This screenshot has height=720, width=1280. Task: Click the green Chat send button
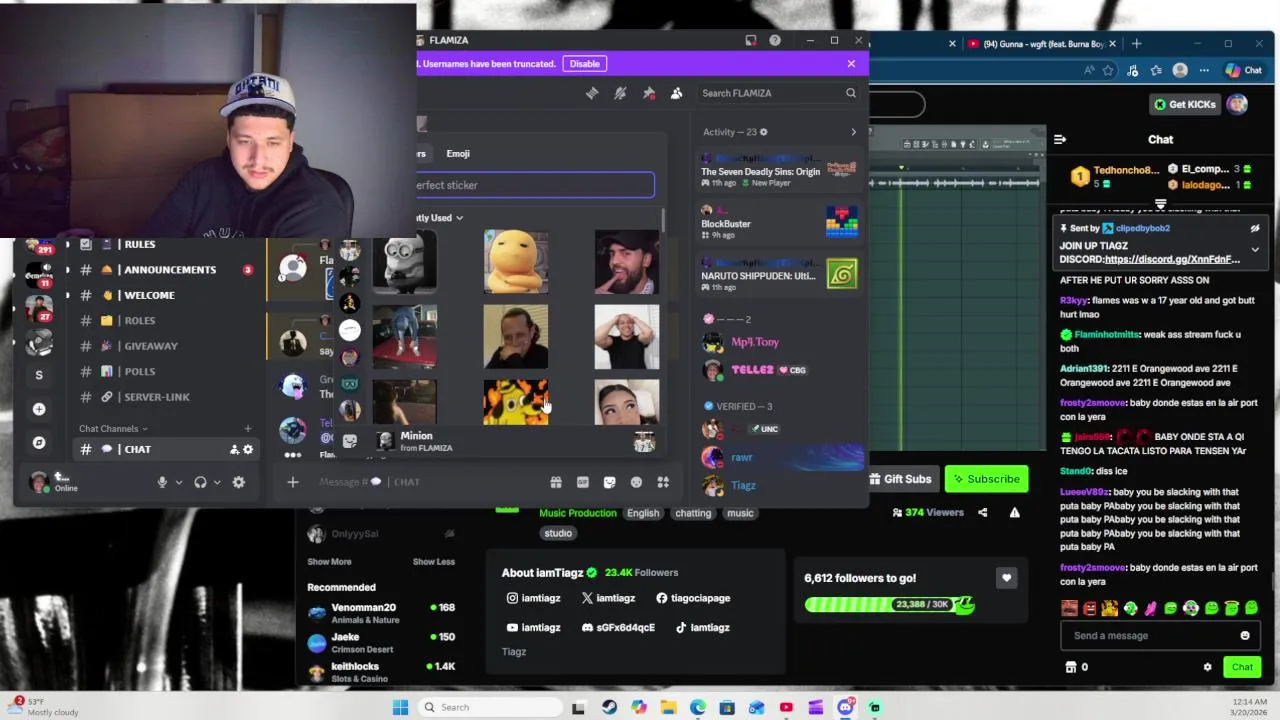click(x=1242, y=667)
